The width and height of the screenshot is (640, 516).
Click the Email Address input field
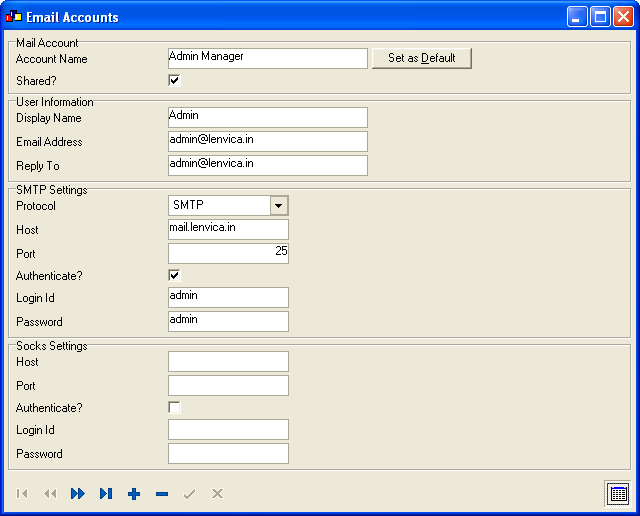[268, 141]
